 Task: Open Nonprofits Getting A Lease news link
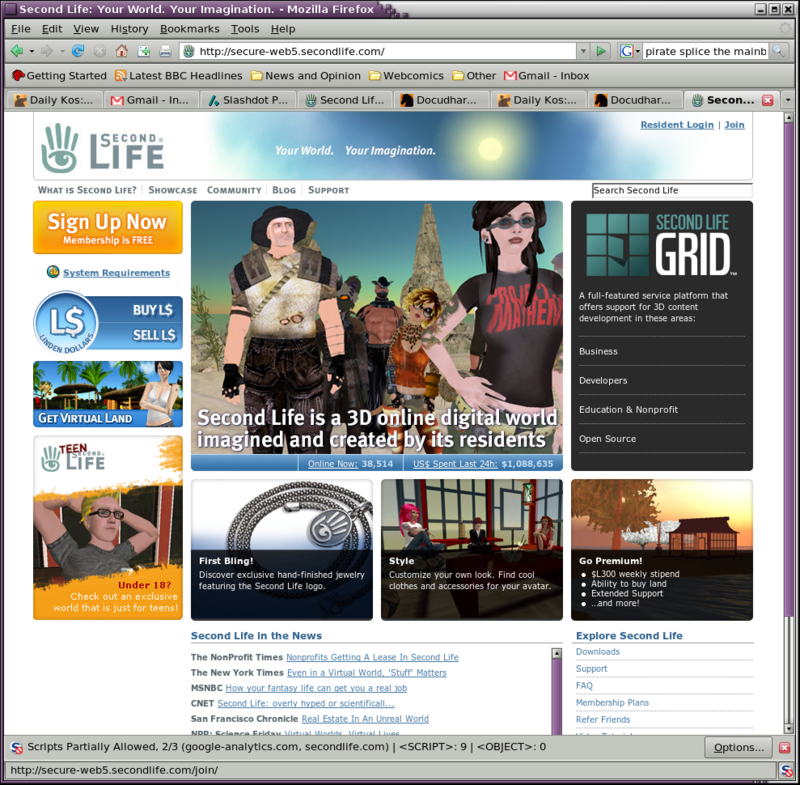(372, 657)
